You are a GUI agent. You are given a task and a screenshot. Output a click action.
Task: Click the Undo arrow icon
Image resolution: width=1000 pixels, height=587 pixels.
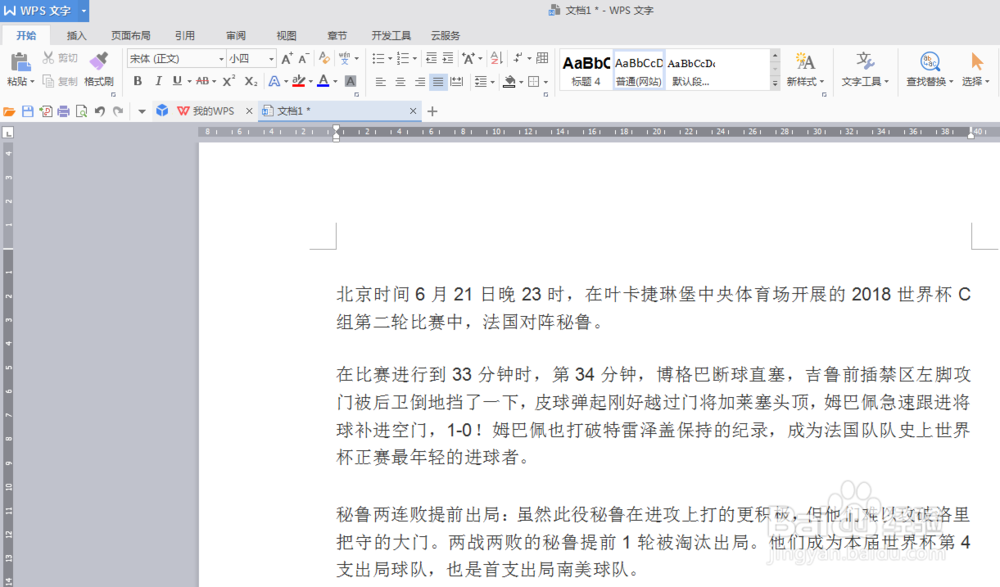pos(100,111)
